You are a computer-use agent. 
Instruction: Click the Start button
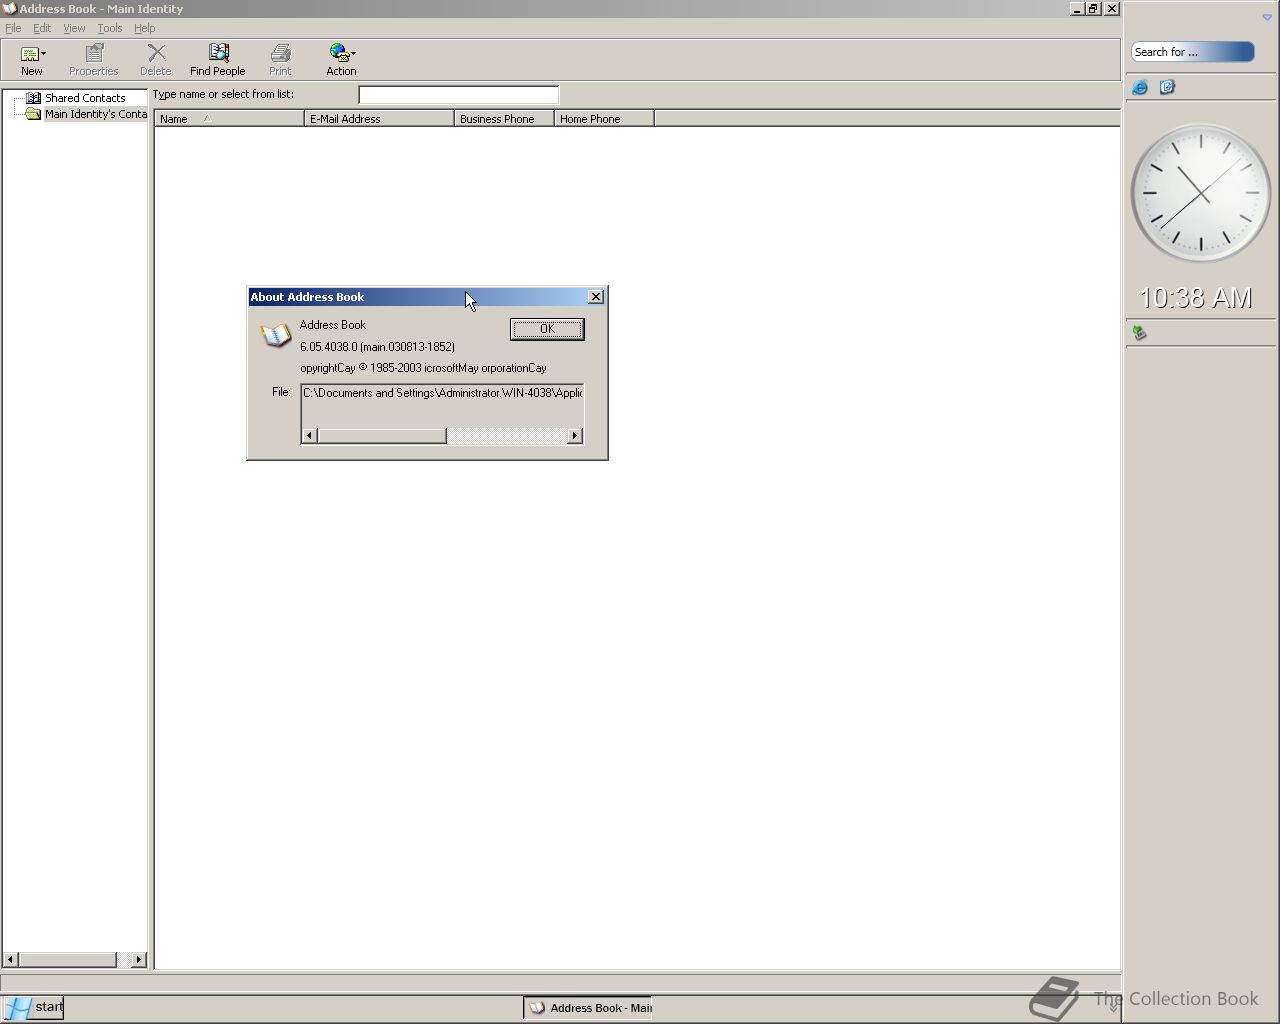click(x=33, y=1007)
